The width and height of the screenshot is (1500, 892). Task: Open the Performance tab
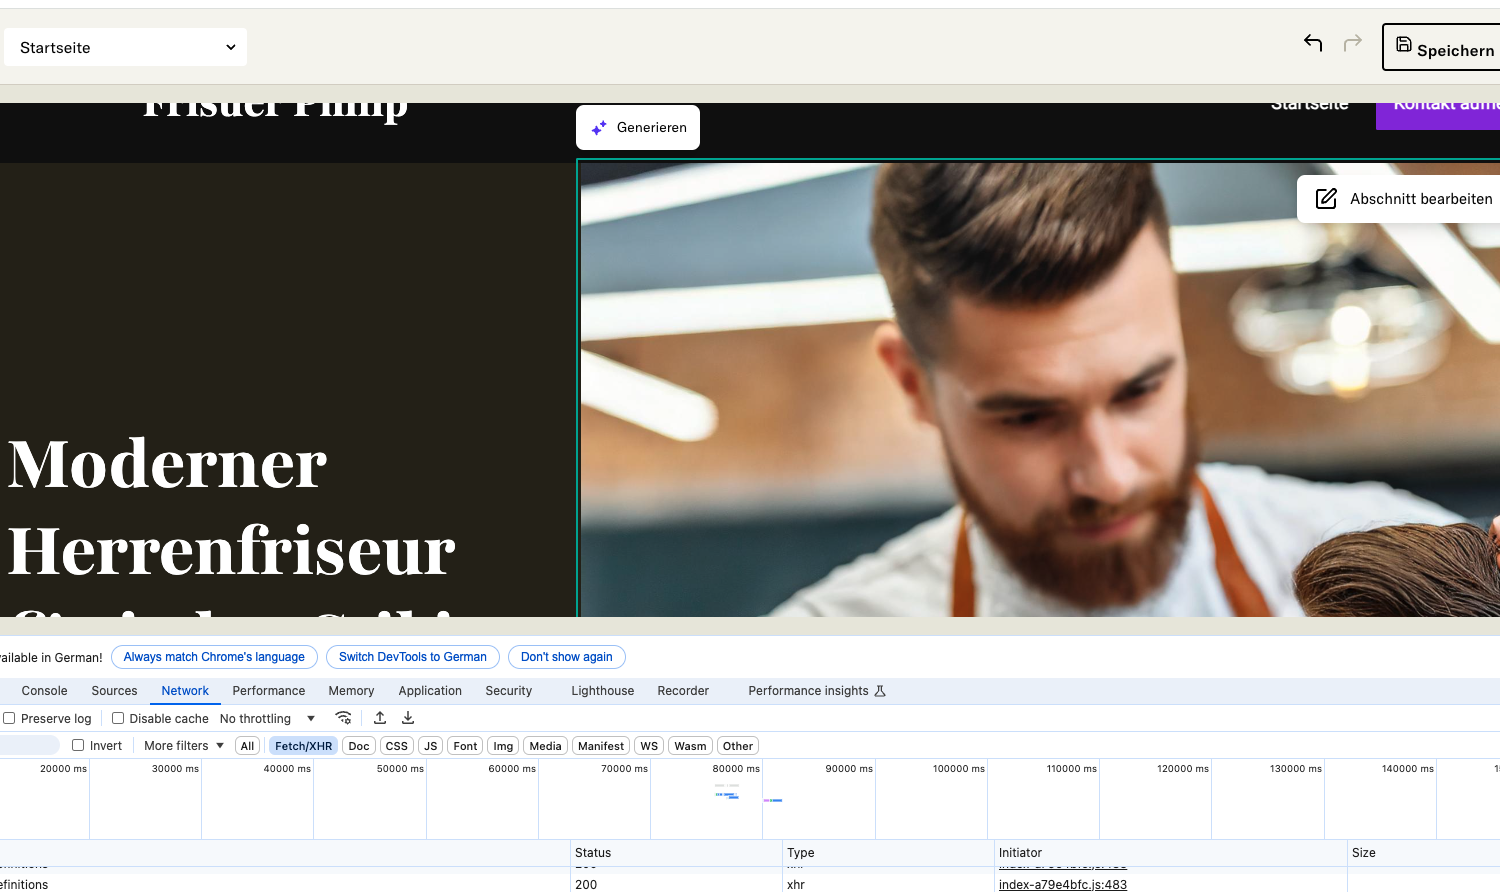(268, 691)
